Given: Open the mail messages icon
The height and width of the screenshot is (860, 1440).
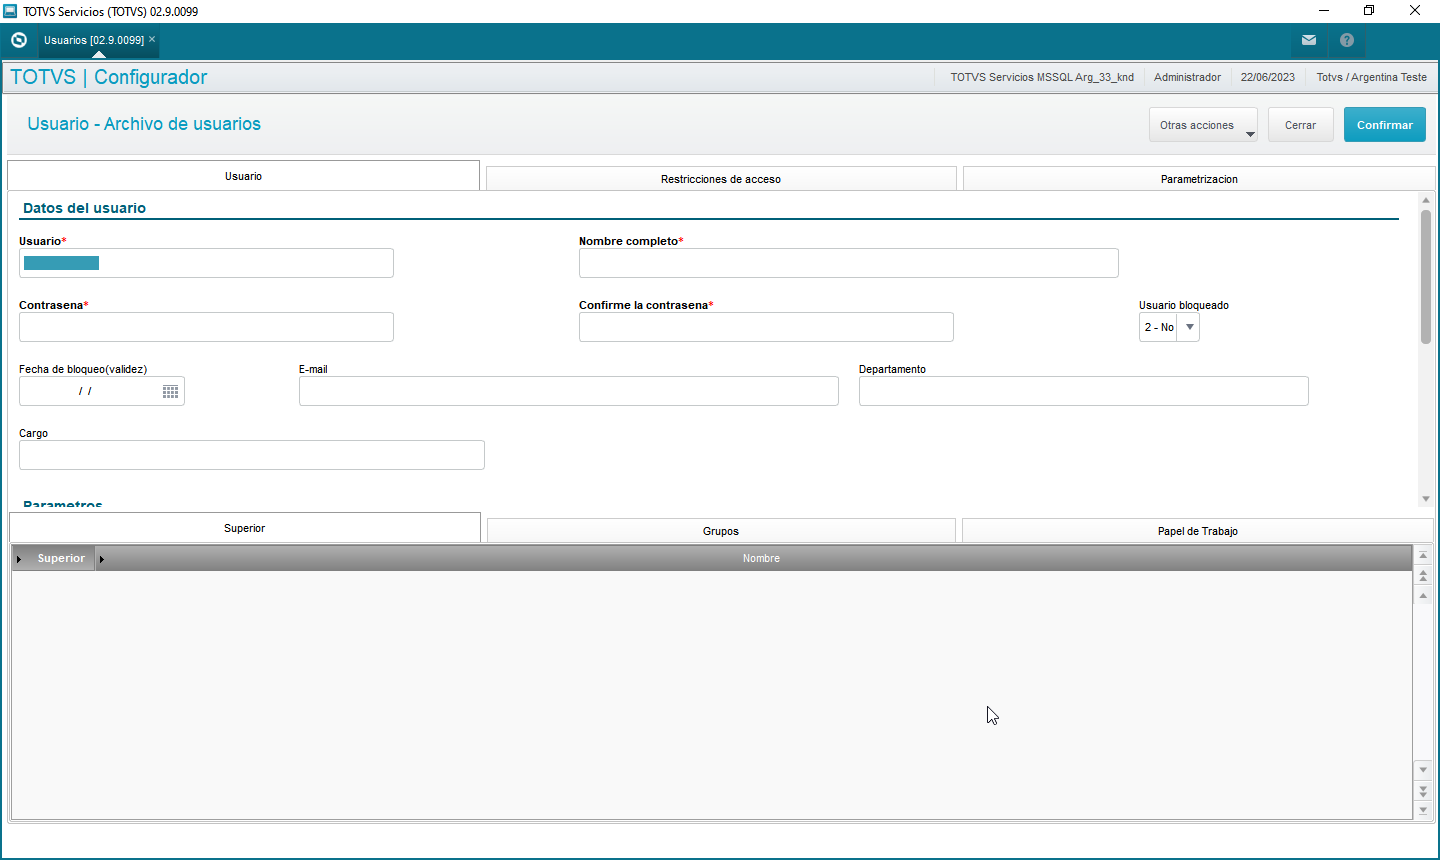Looking at the screenshot, I should pos(1309,40).
